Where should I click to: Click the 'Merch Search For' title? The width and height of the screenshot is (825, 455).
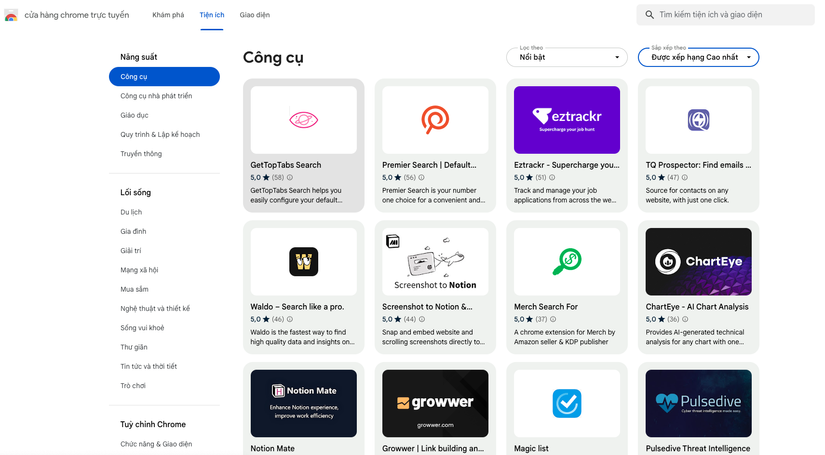(546, 307)
